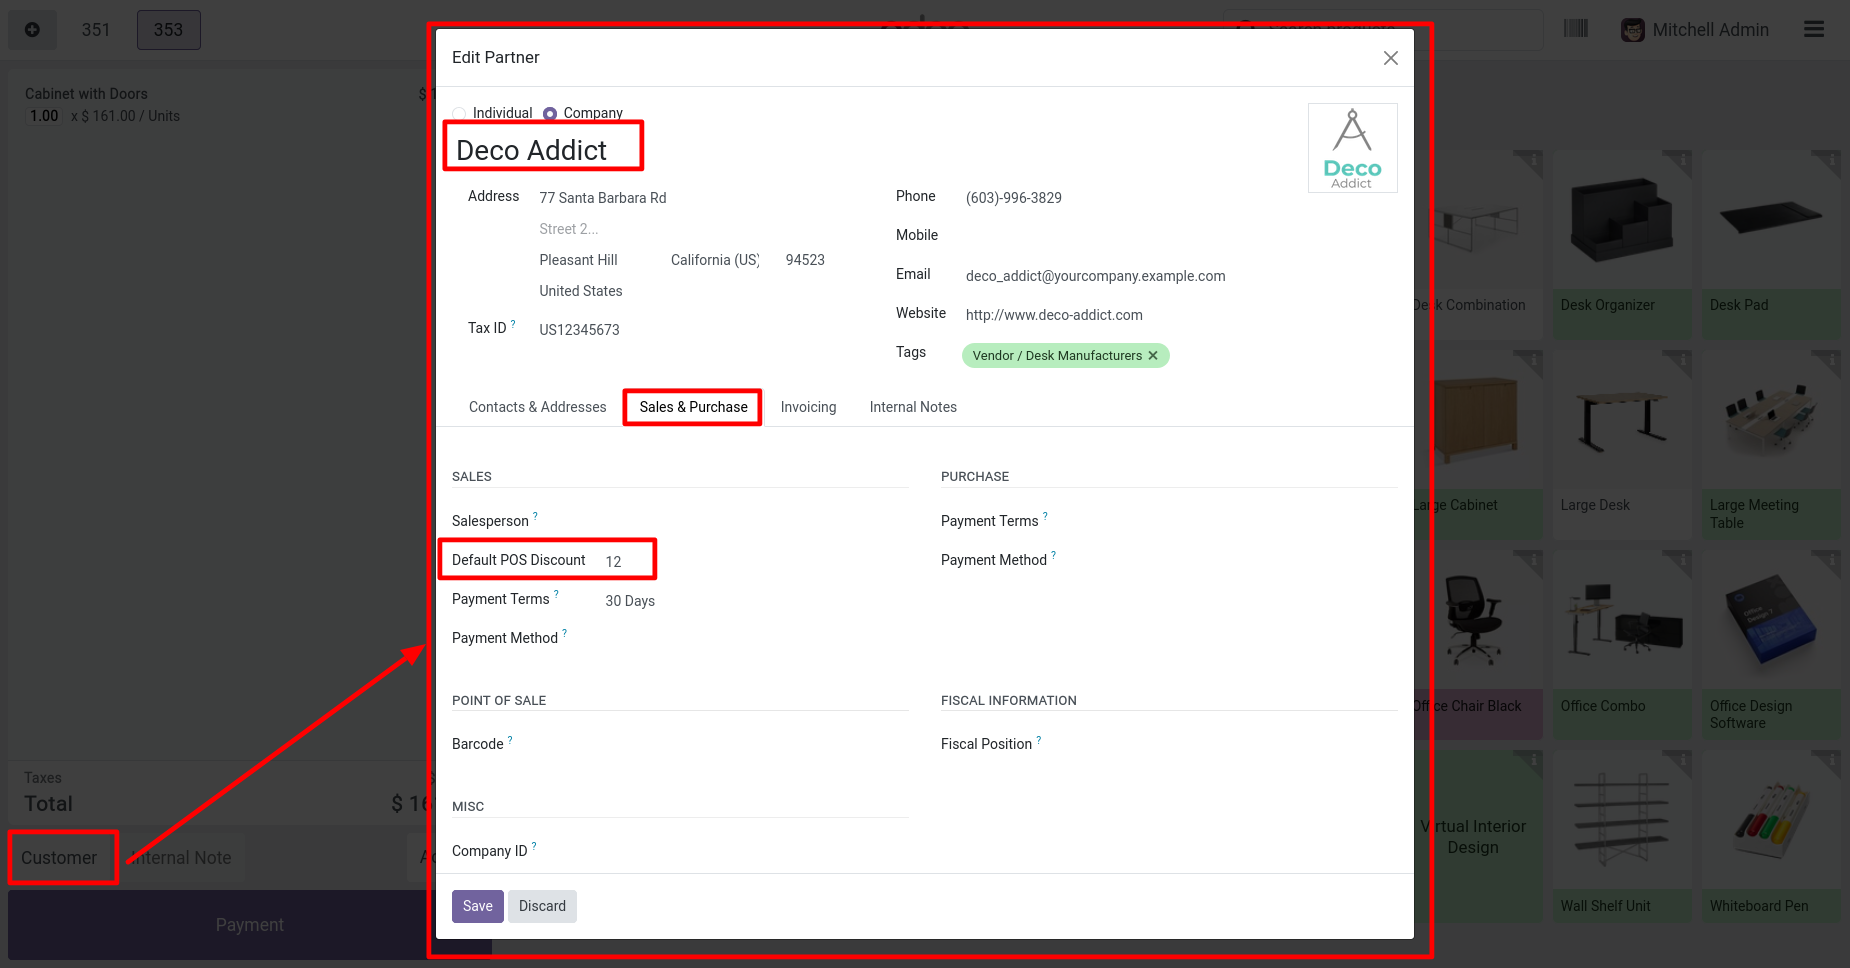The width and height of the screenshot is (1850, 968).
Task: Open info icon on Desk Pad card
Action: tap(1832, 159)
